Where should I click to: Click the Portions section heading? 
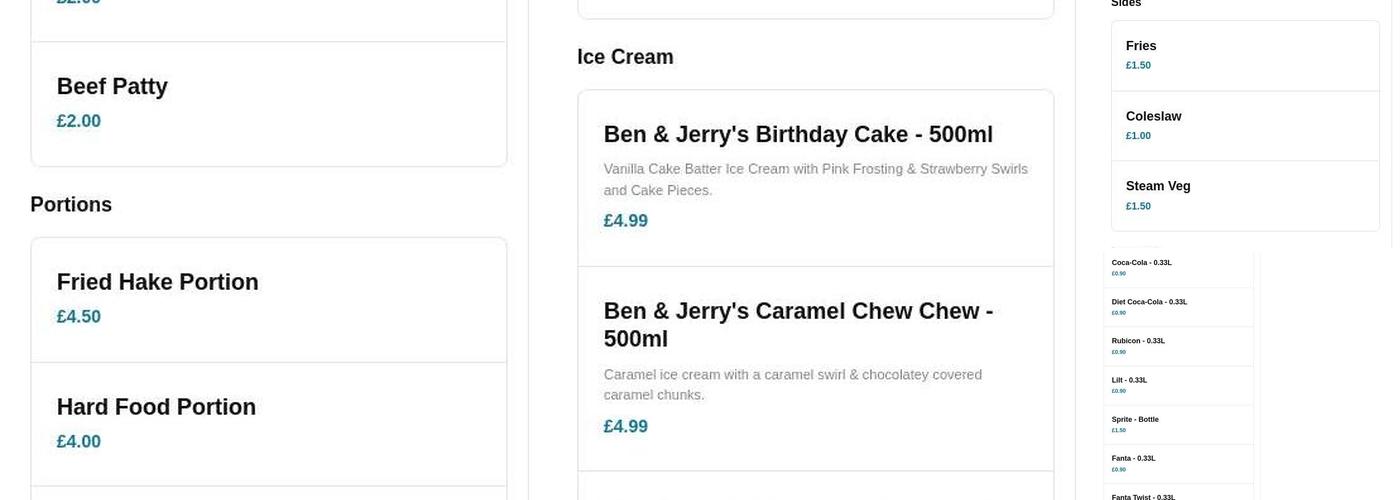point(71,204)
